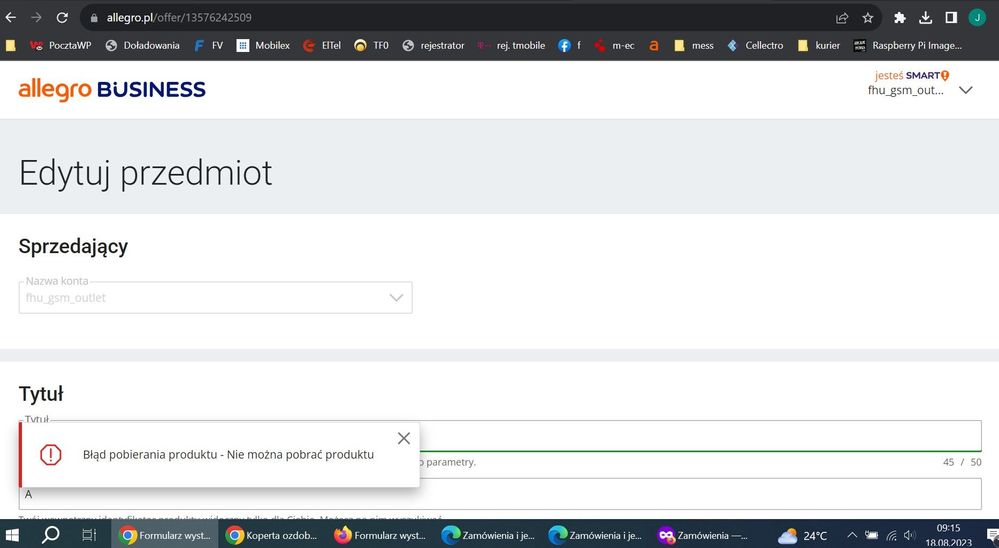Toggle the browser side panel icon
Viewport: 999px width, 548px height.
pyautogui.click(x=951, y=18)
